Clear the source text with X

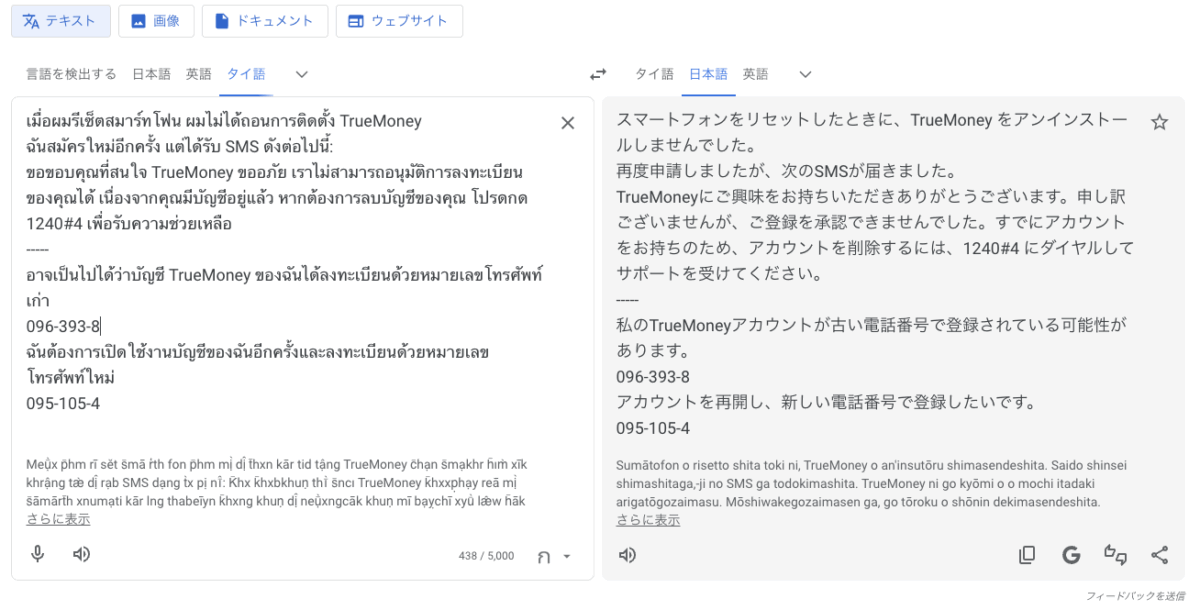567,123
